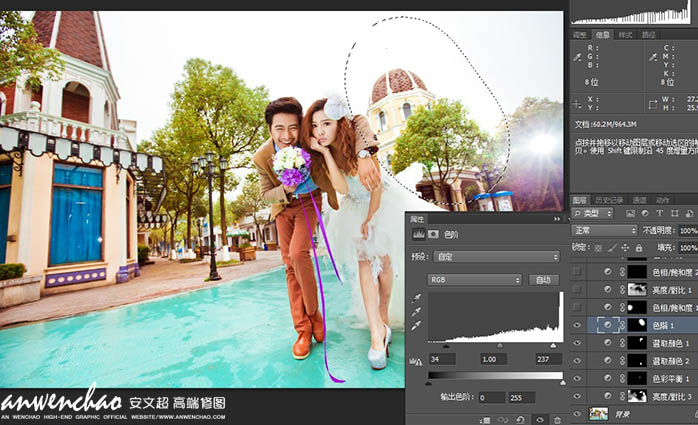Switch to the 样式 tab
This screenshot has width=698, height=425.
pos(625,35)
